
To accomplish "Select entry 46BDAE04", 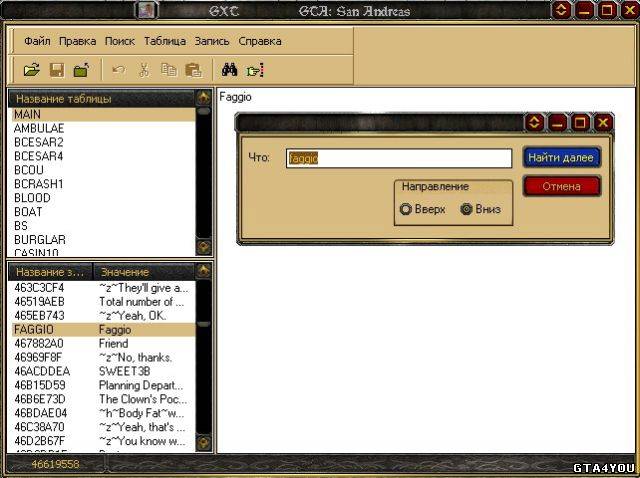I will tap(104, 413).
